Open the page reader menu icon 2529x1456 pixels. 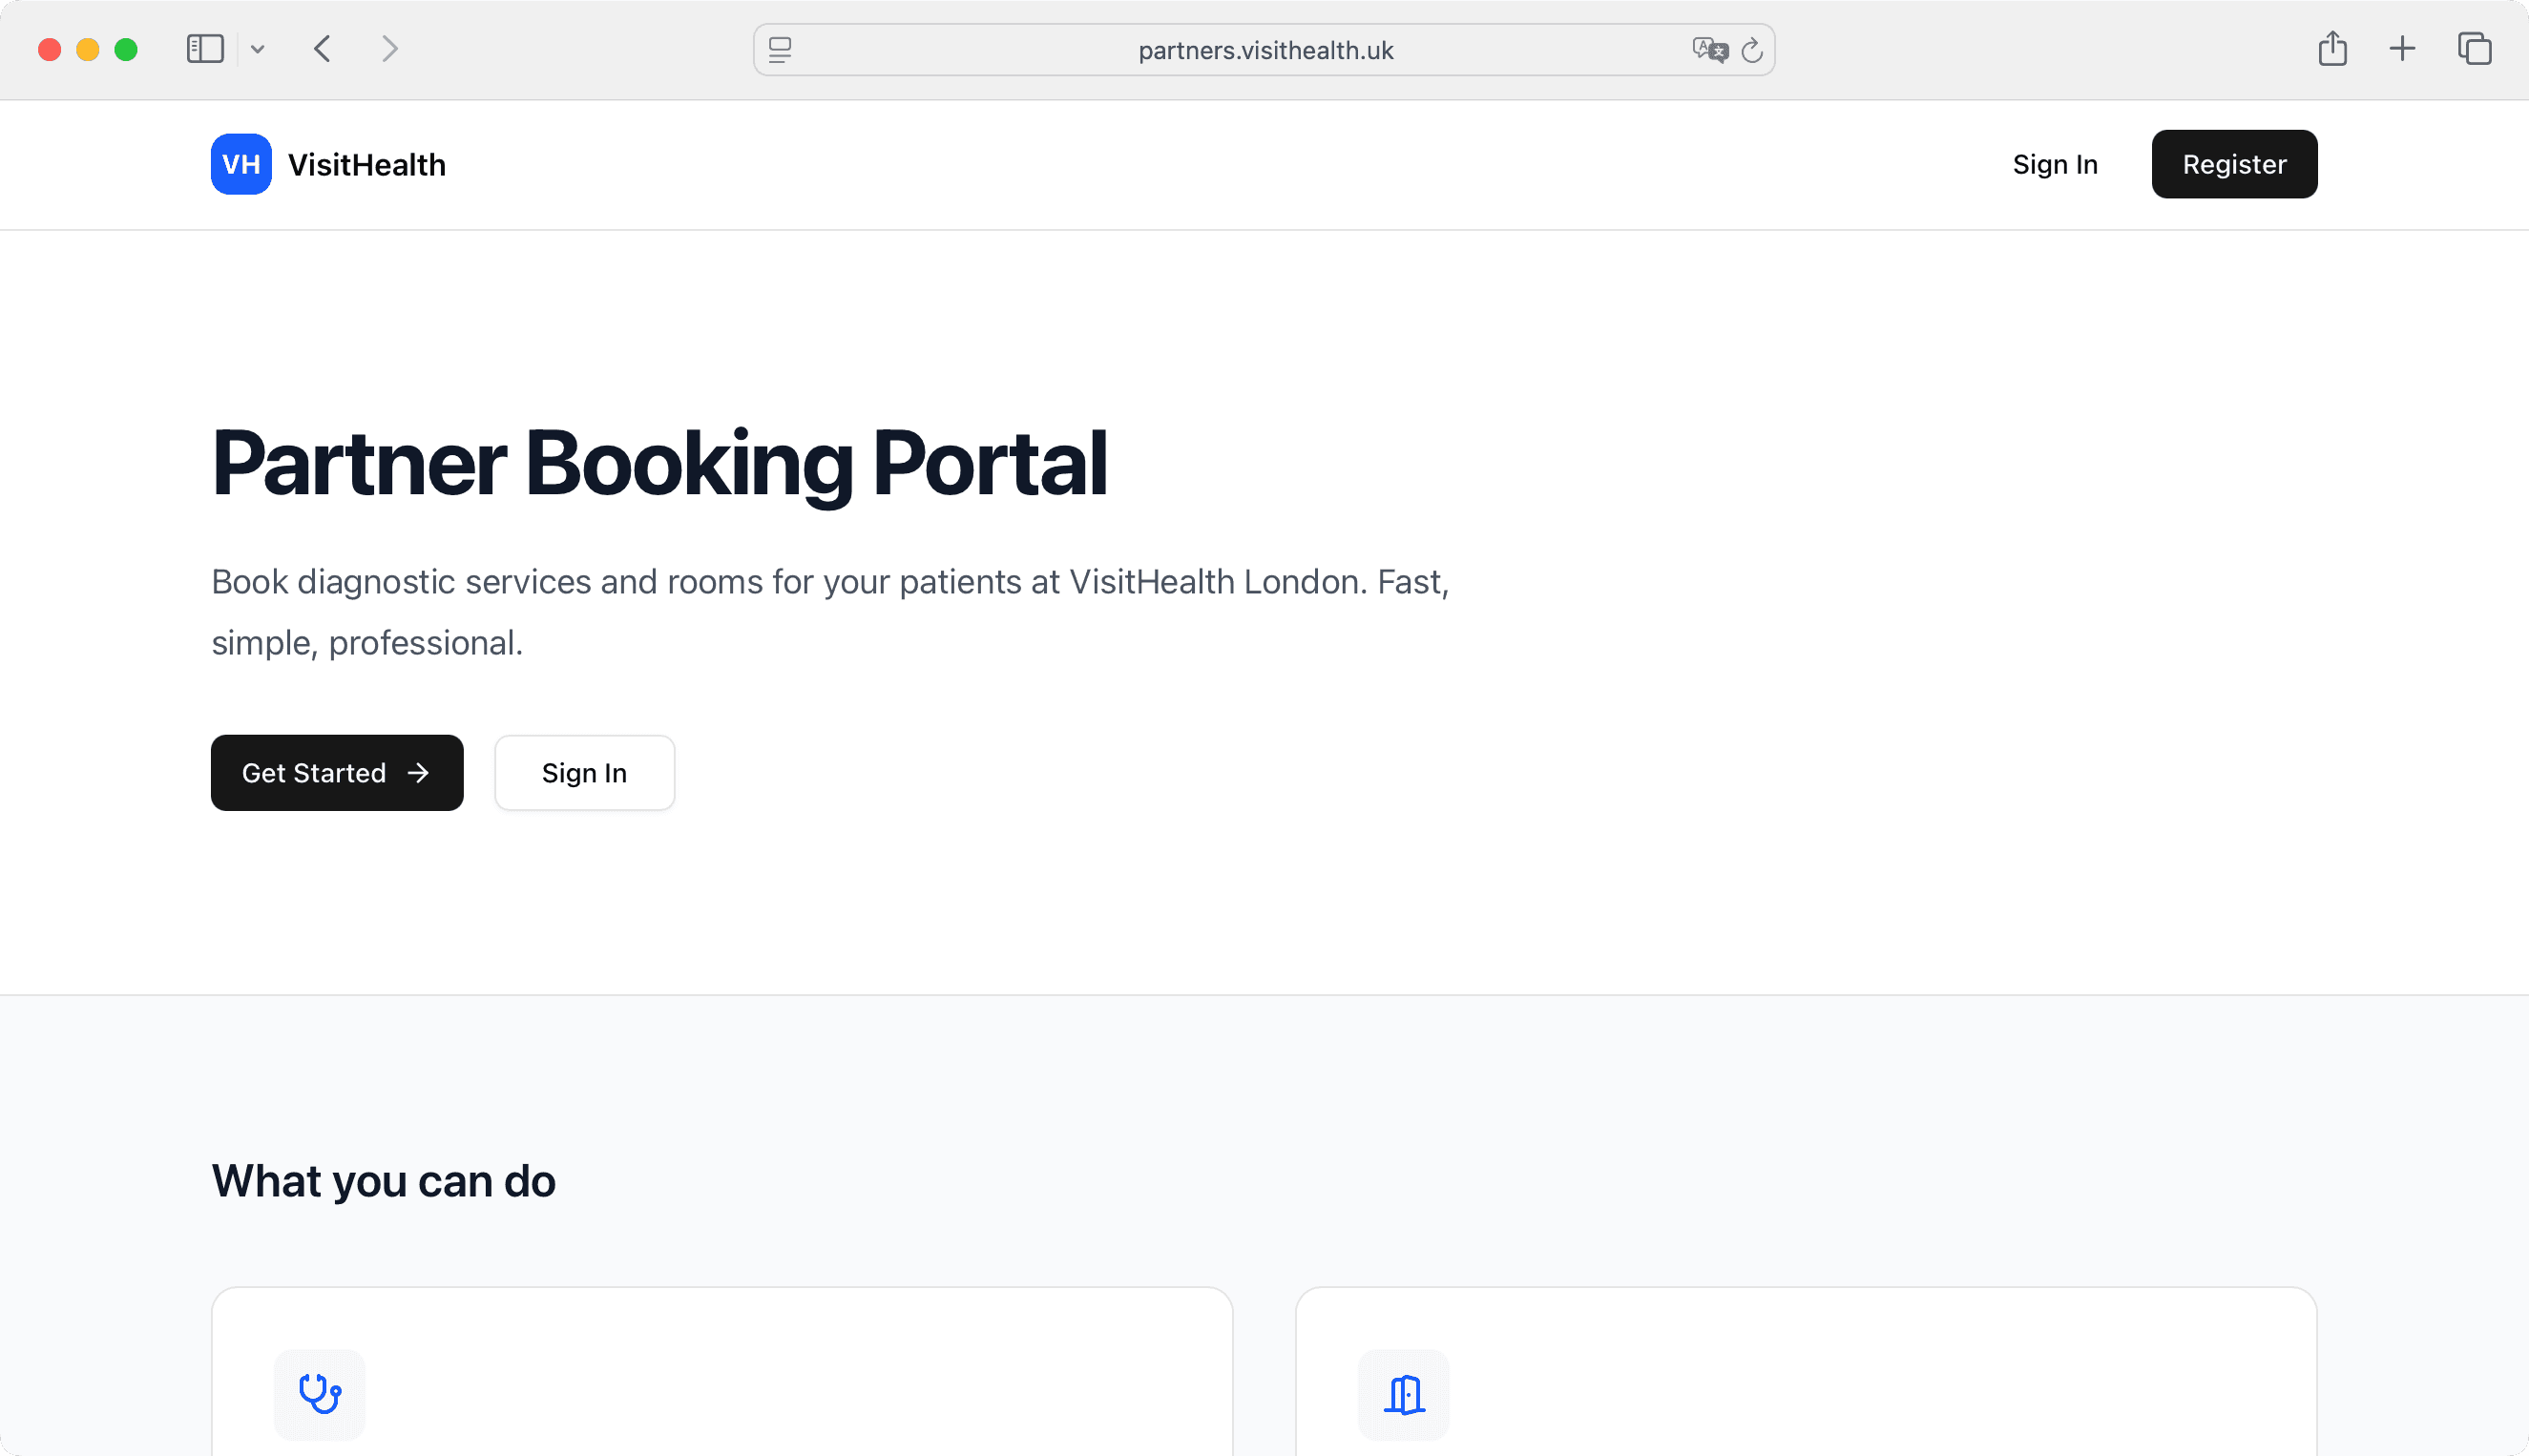[x=780, y=50]
